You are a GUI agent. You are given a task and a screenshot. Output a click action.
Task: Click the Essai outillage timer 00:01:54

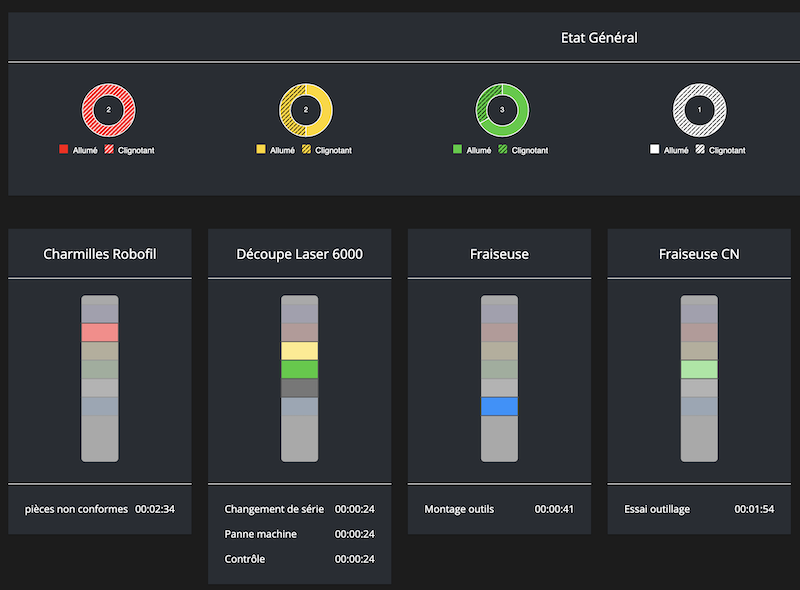pyautogui.click(x=754, y=509)
